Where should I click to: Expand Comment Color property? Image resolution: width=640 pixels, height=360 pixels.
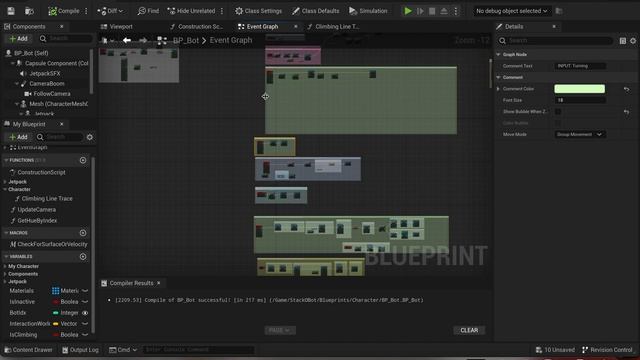[498, 89]
